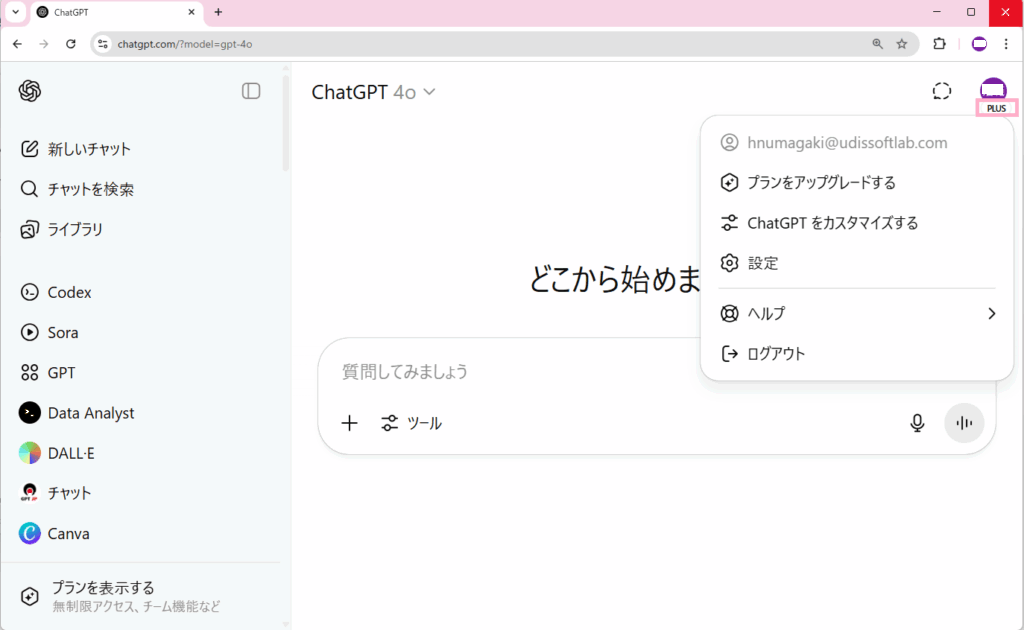Open Sora from the sidebar

point(50,332)
